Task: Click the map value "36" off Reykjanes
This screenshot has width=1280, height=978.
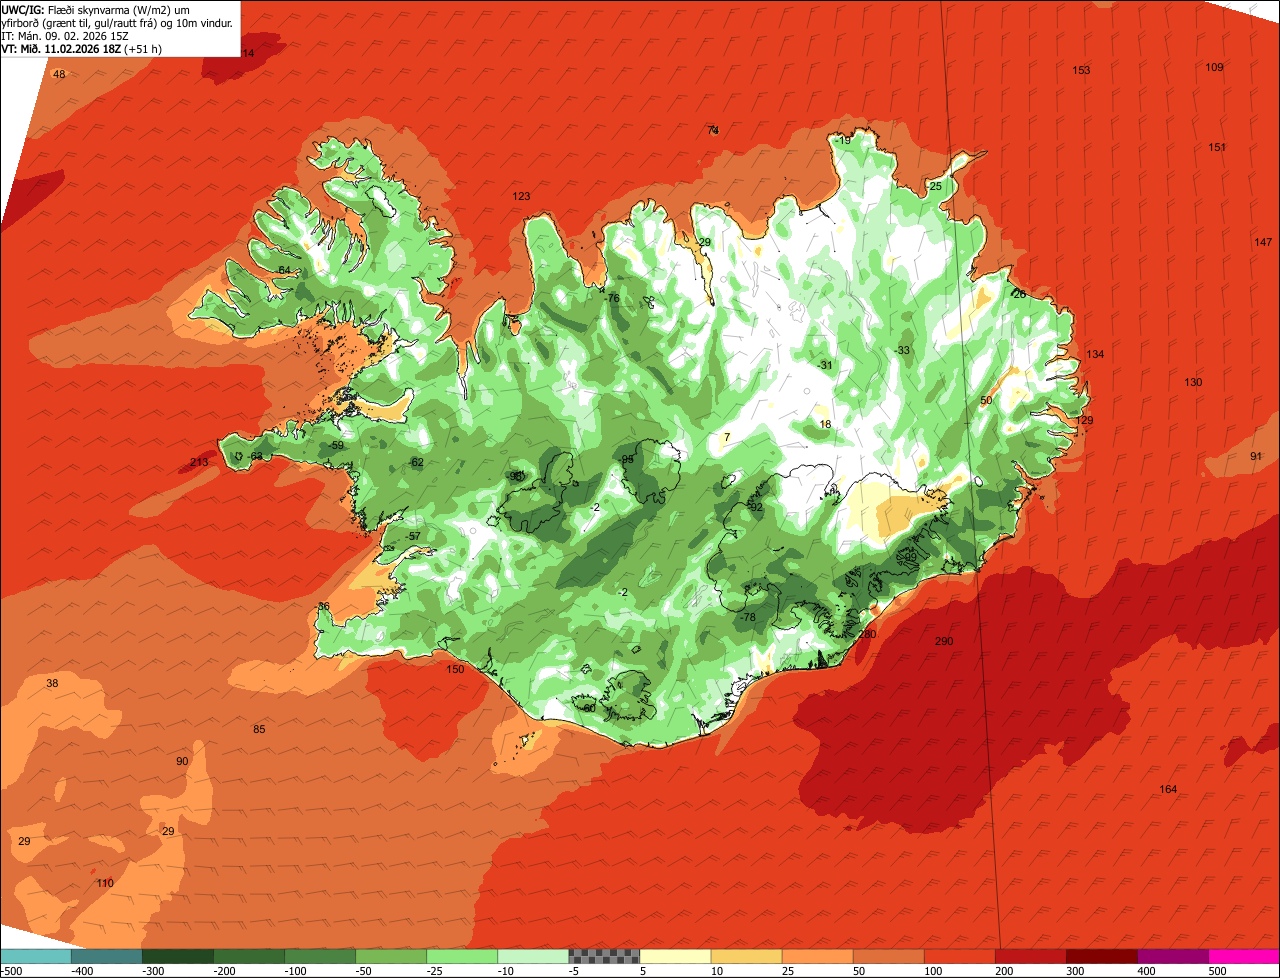Action: [323, 606]
